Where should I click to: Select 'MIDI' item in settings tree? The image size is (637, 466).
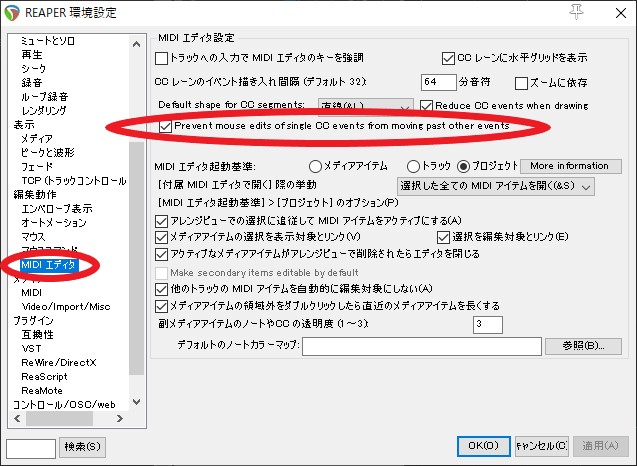(32, 293)
